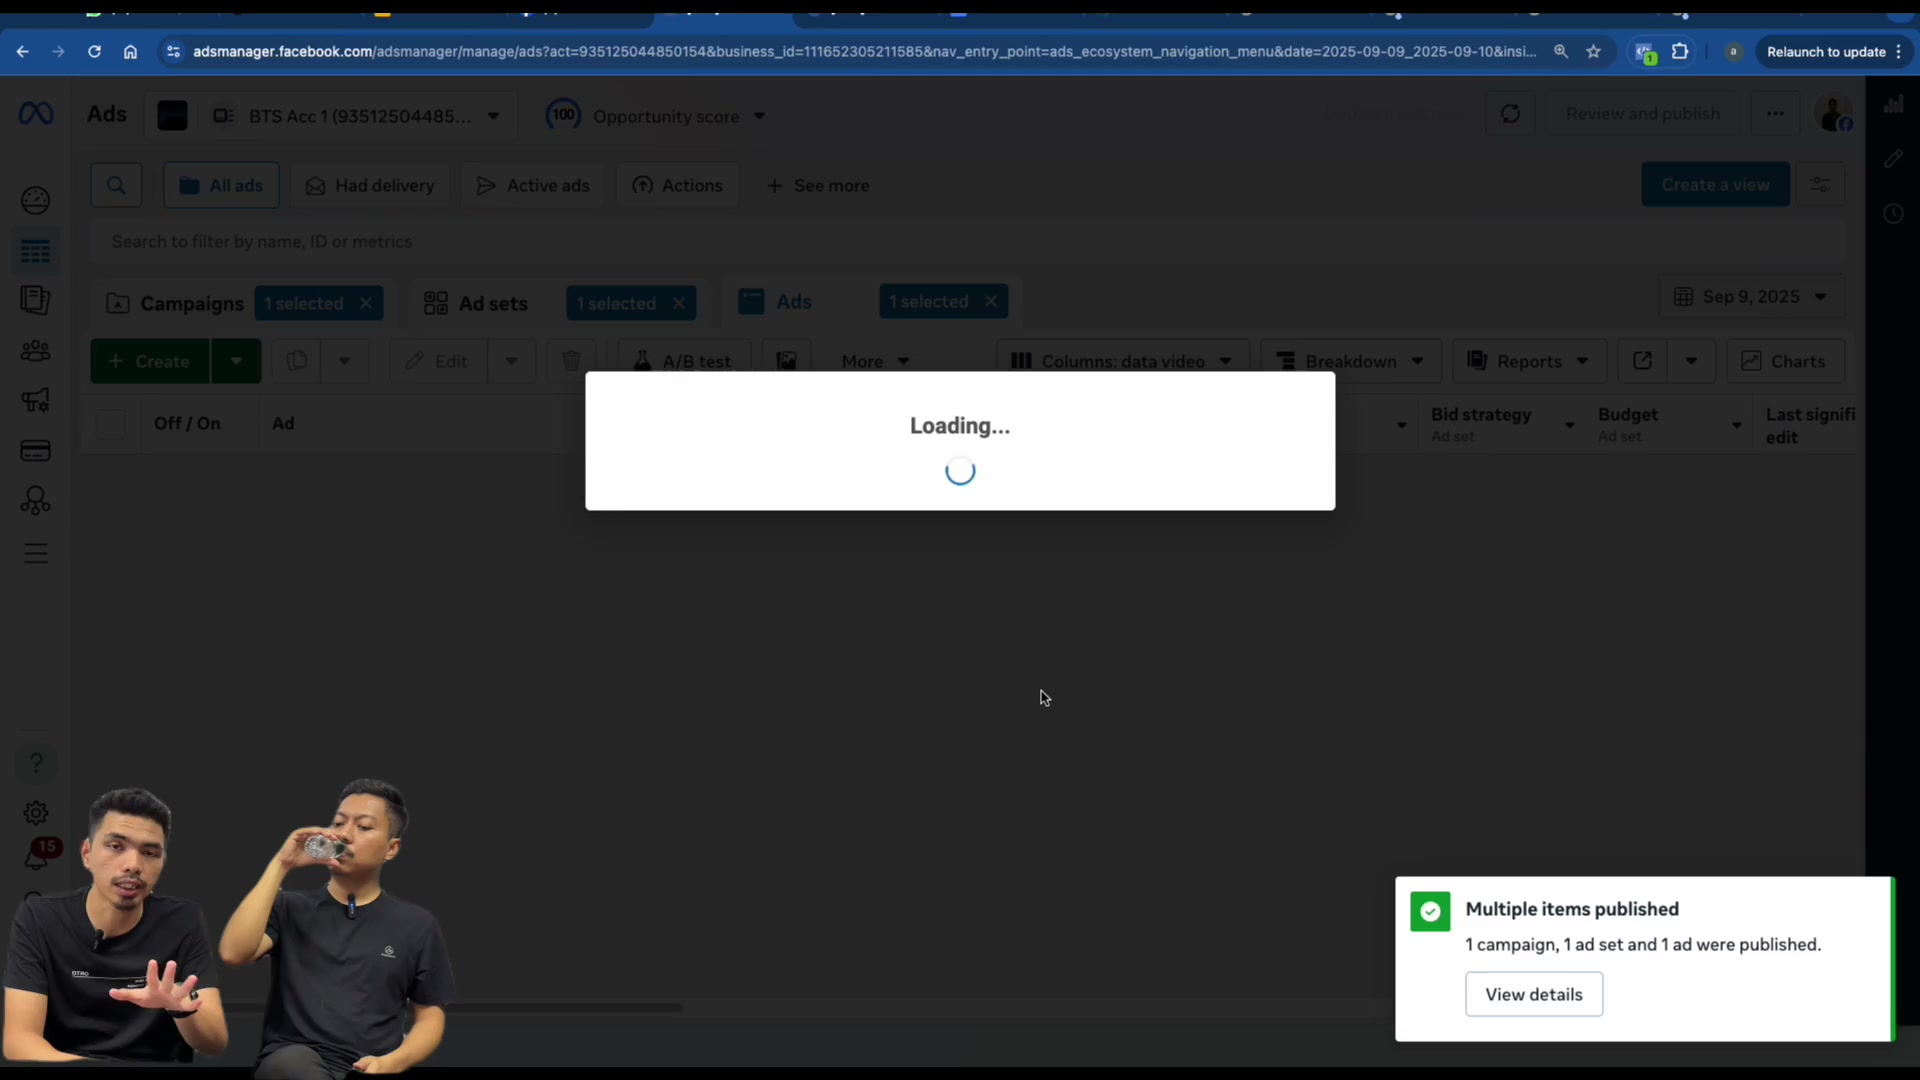The image size is (1920, 1080).
Task: Click the duplicate icon button
Action: 297,361
